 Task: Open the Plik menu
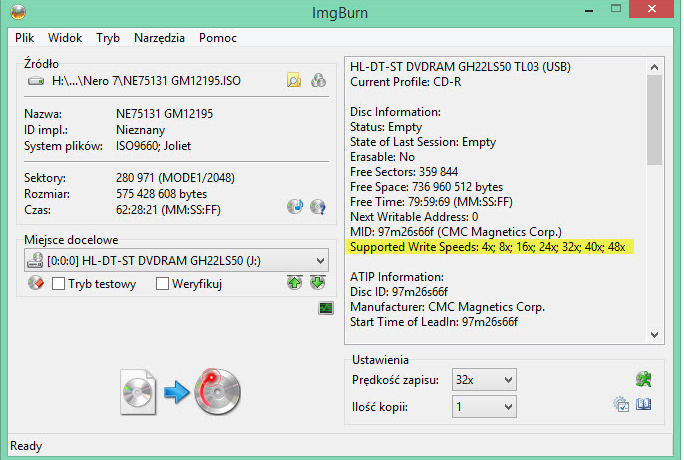tap(24, 38)
